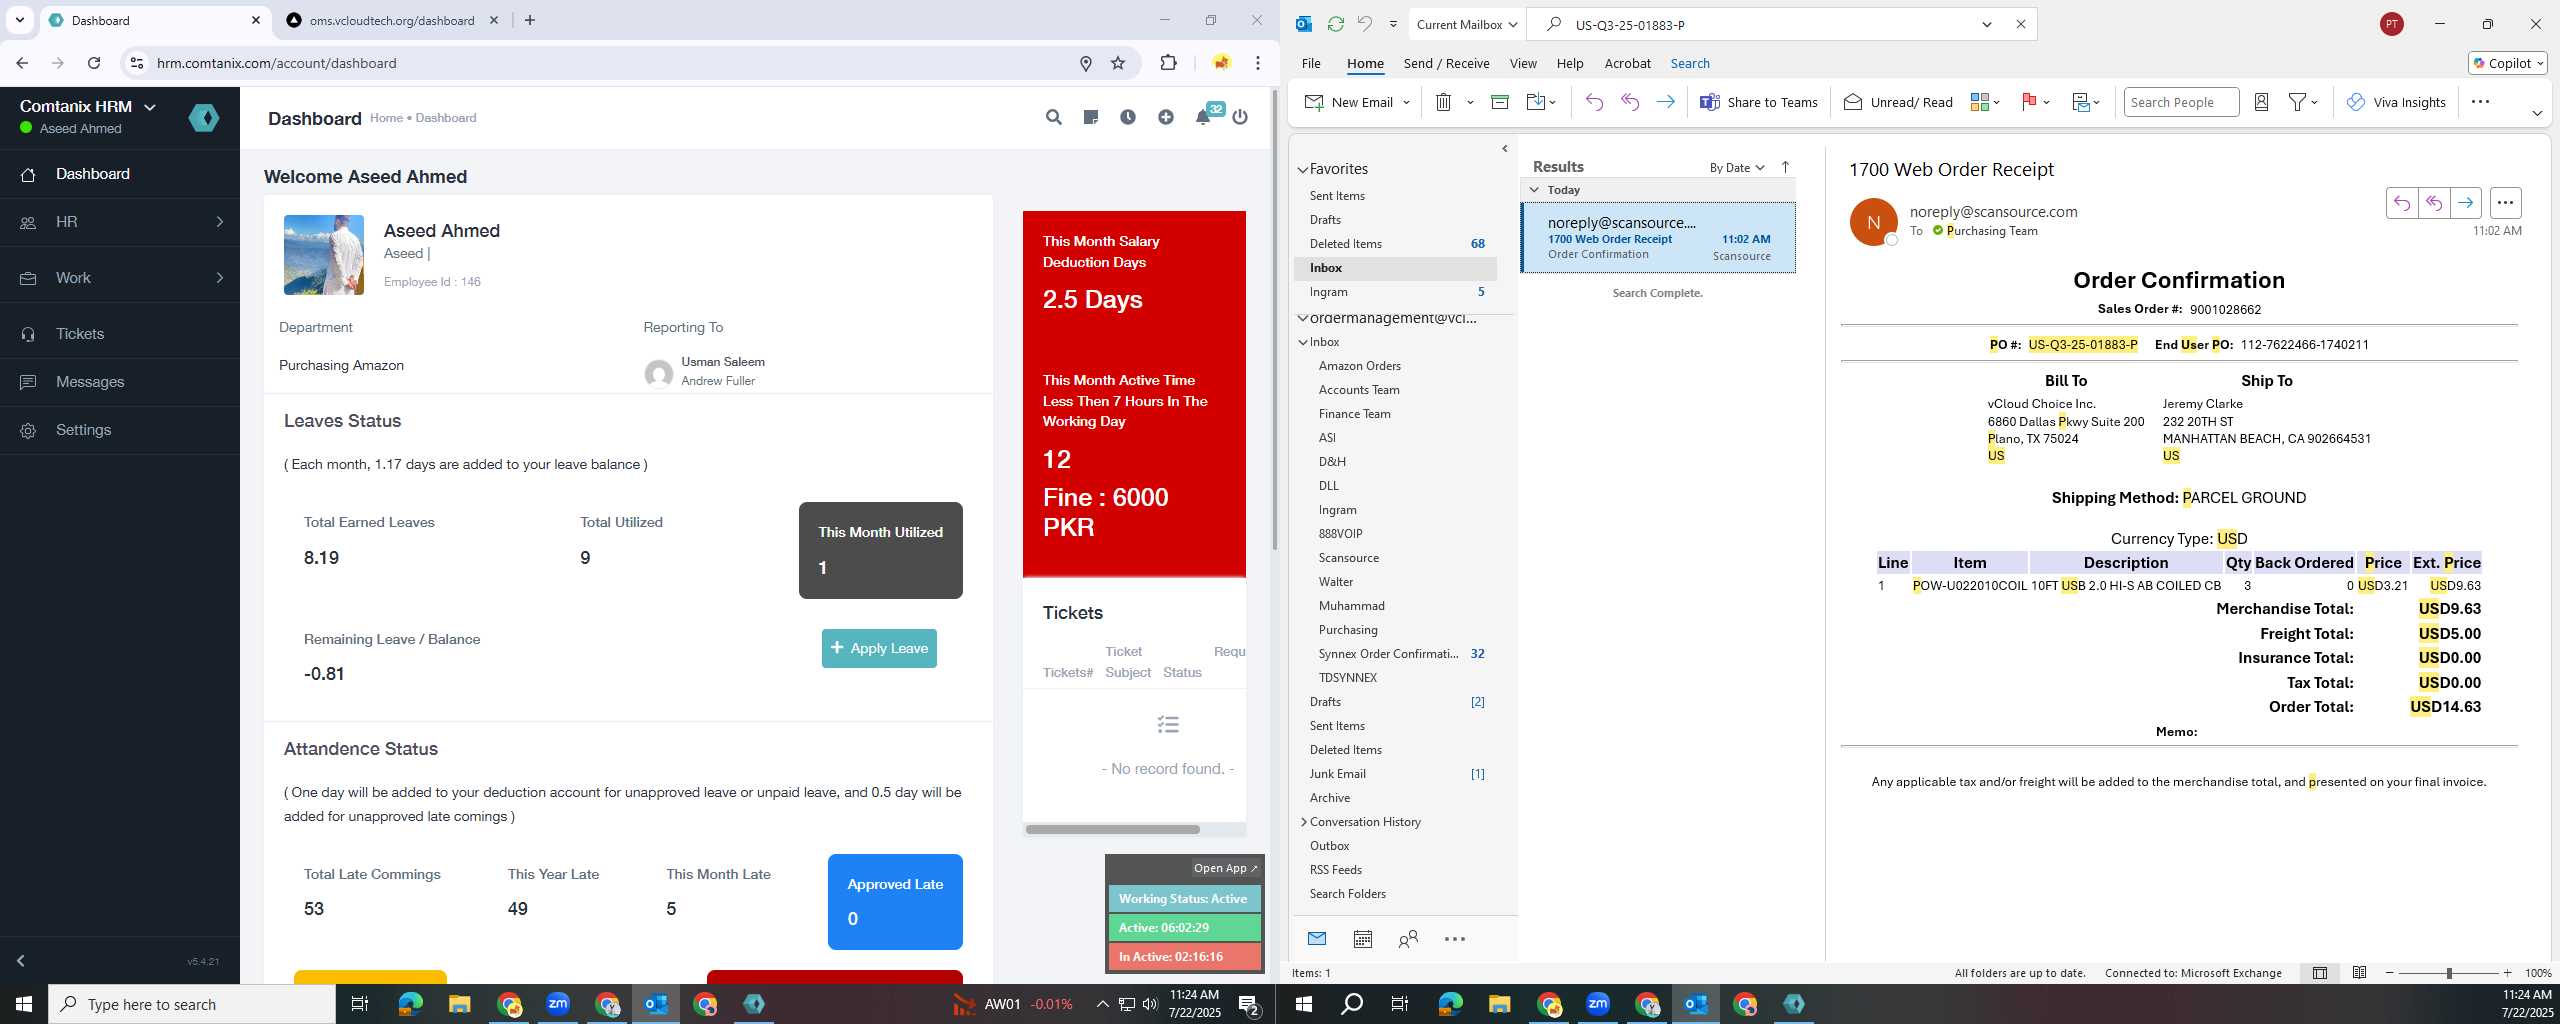This screenshot has width=2560, height=1024.
Task: Click New Email button
Action: pos(1350,102)
